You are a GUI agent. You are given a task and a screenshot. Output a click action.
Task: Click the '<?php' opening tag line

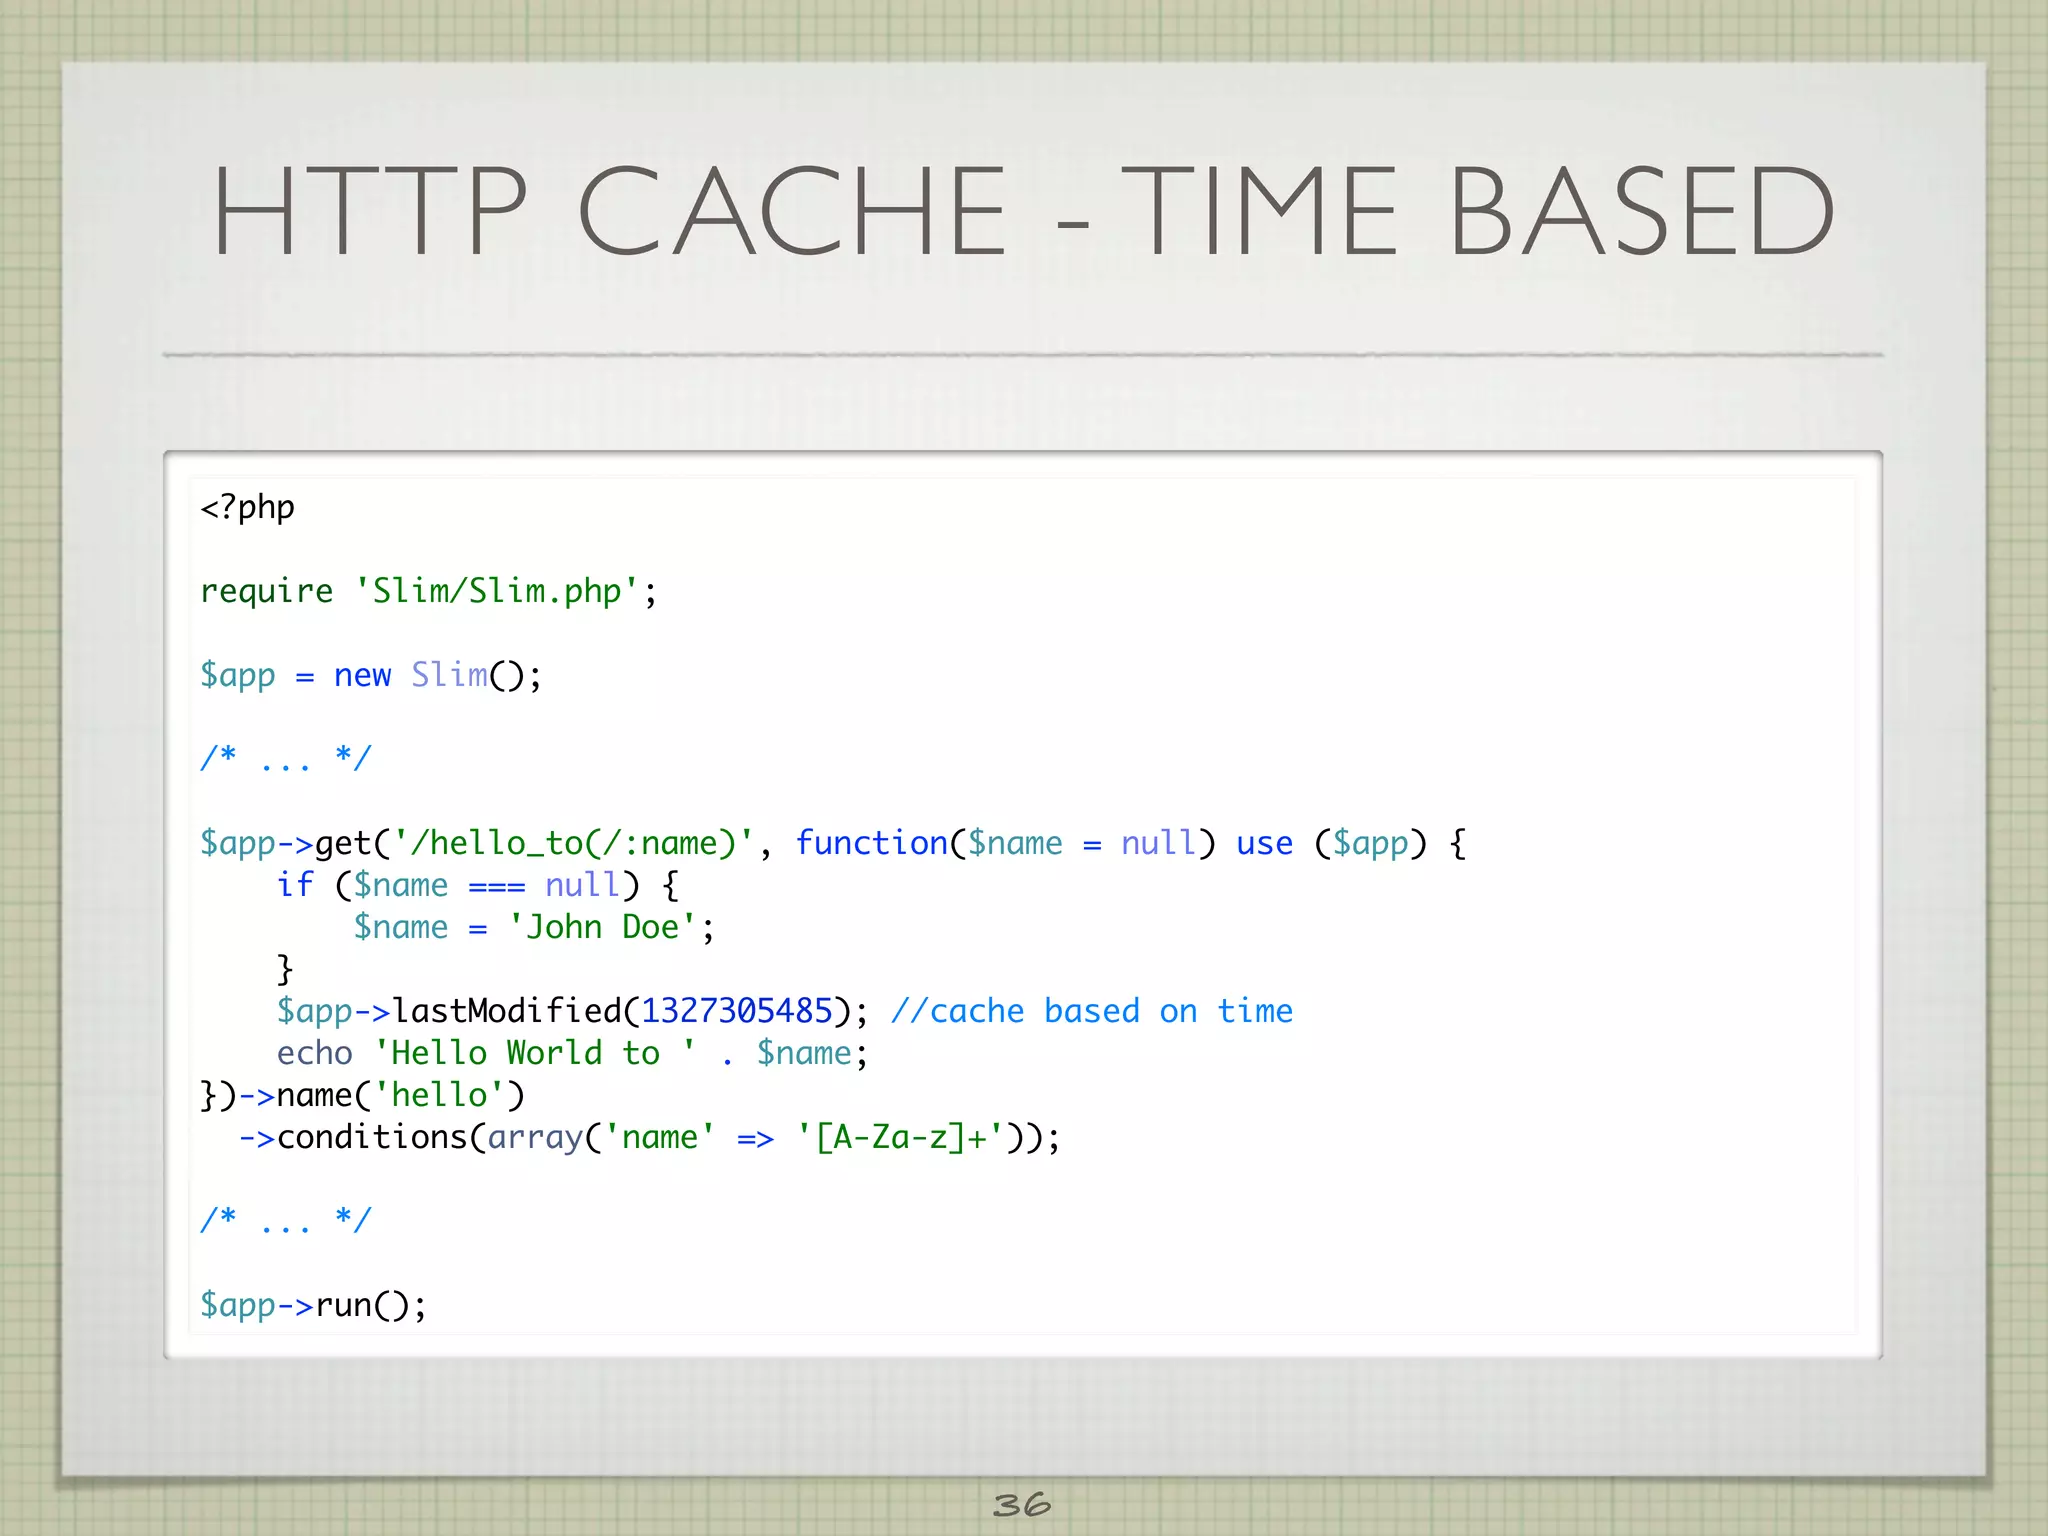pos(247,508)
